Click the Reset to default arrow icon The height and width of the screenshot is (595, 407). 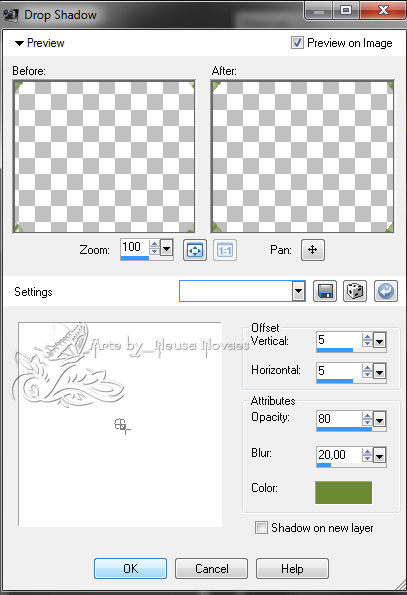(x=386, y=291)
